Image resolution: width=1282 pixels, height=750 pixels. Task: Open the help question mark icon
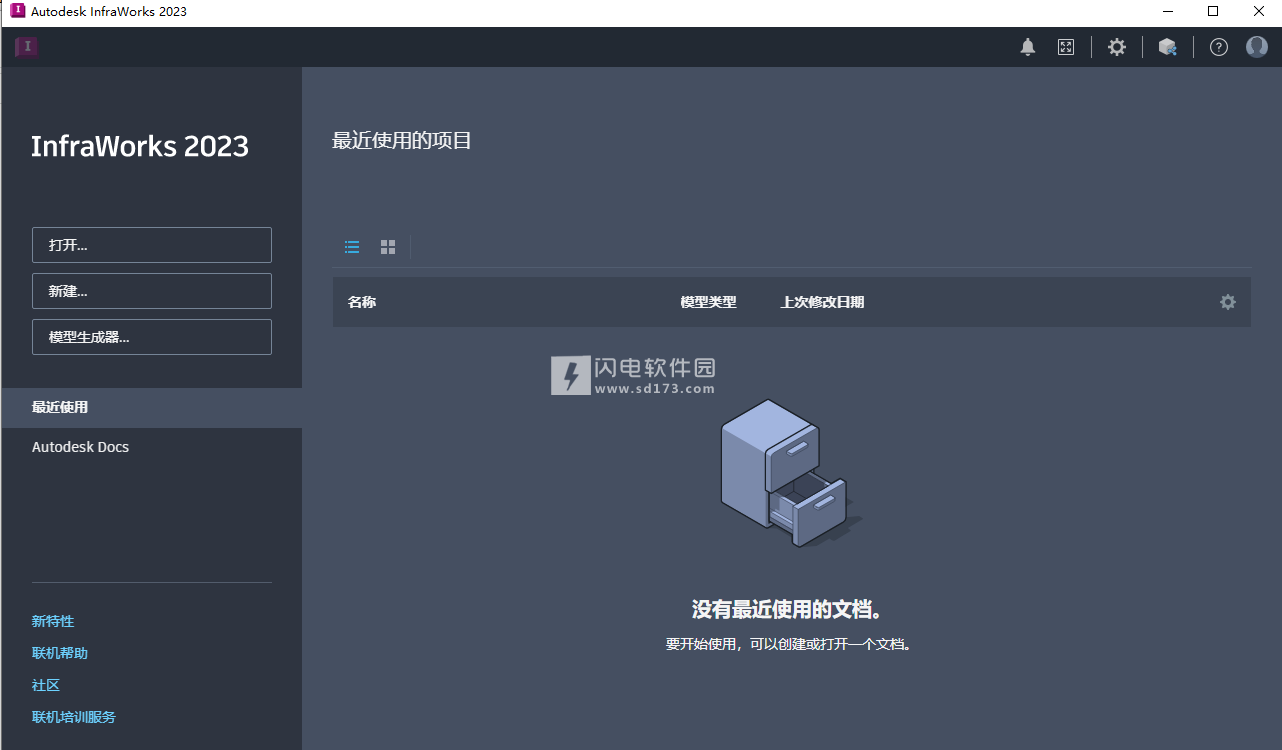pos(1218,47)
